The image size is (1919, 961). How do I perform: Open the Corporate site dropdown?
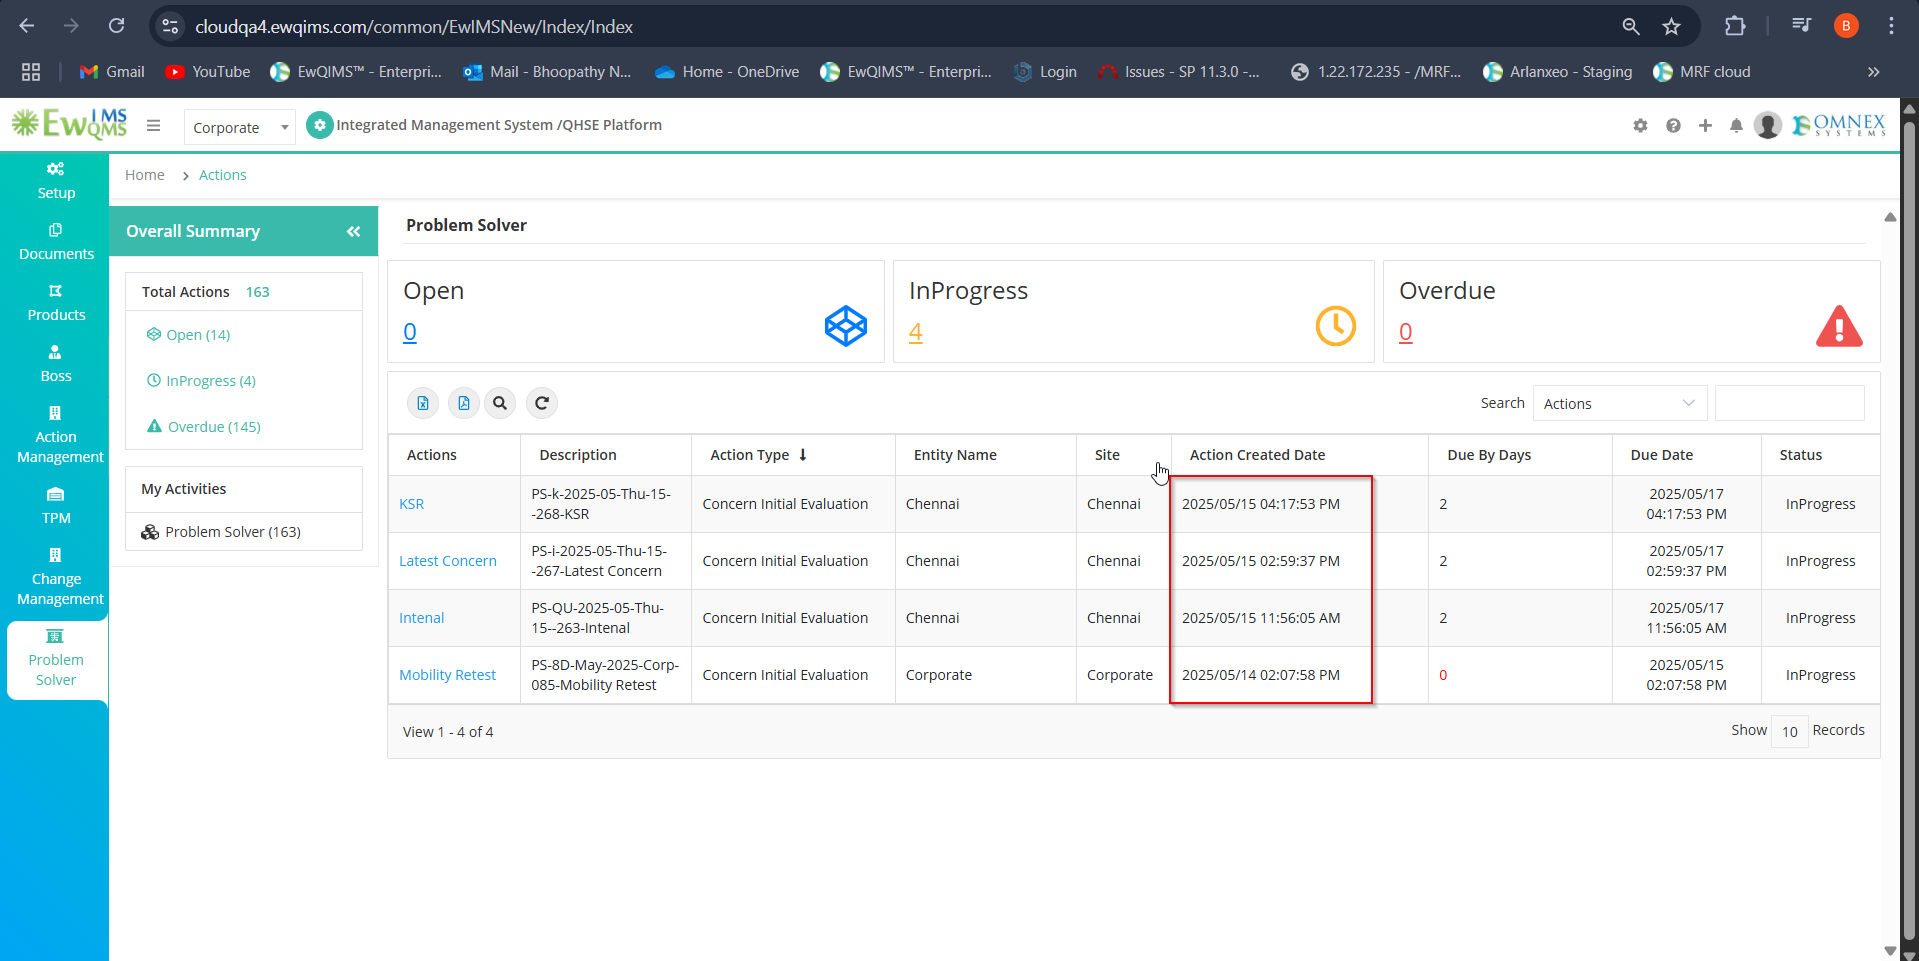[x=240, y=127]
